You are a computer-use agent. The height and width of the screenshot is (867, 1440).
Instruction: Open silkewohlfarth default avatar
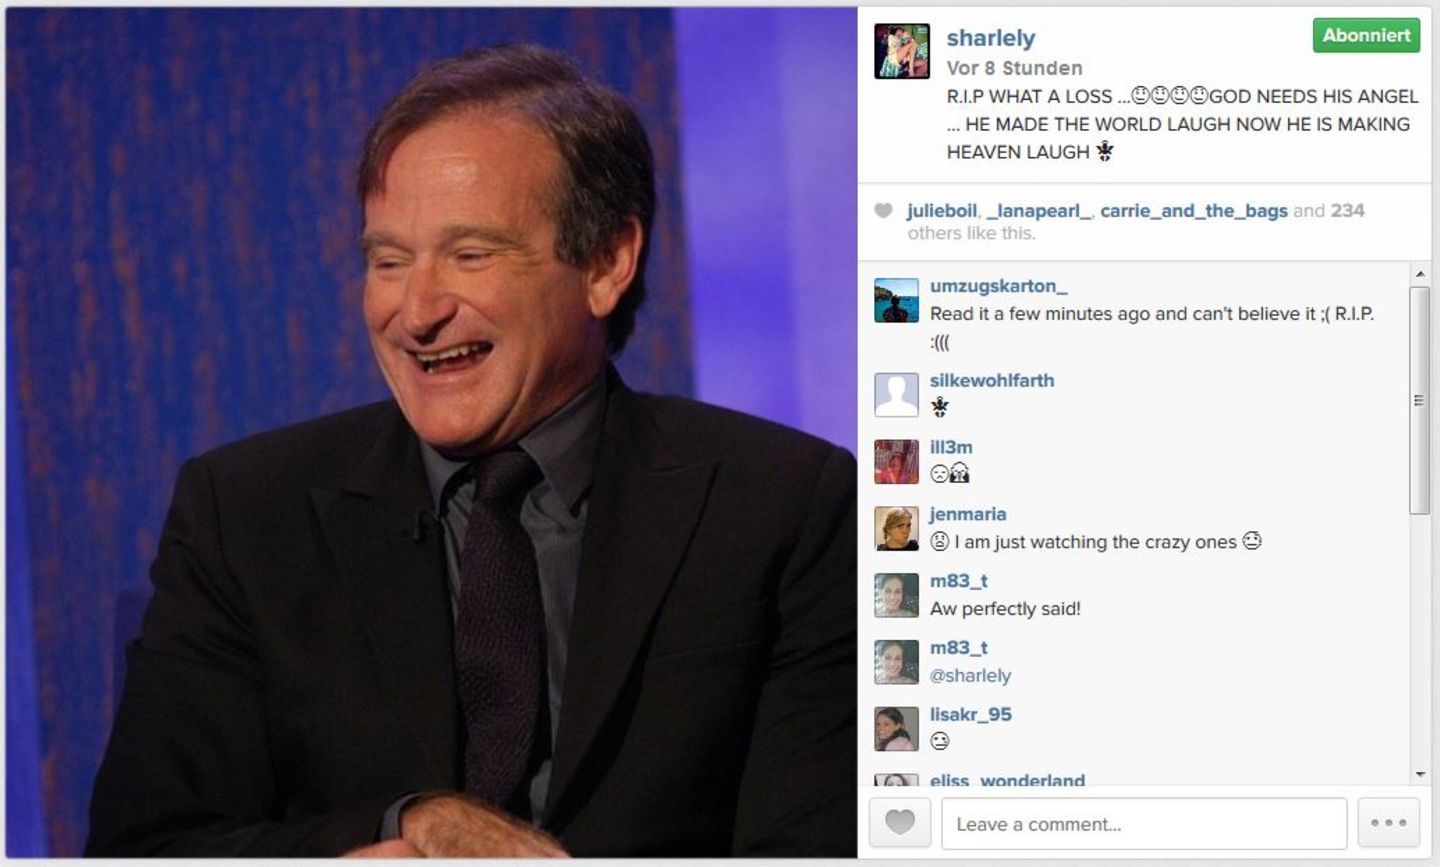[x=896, y=395]
